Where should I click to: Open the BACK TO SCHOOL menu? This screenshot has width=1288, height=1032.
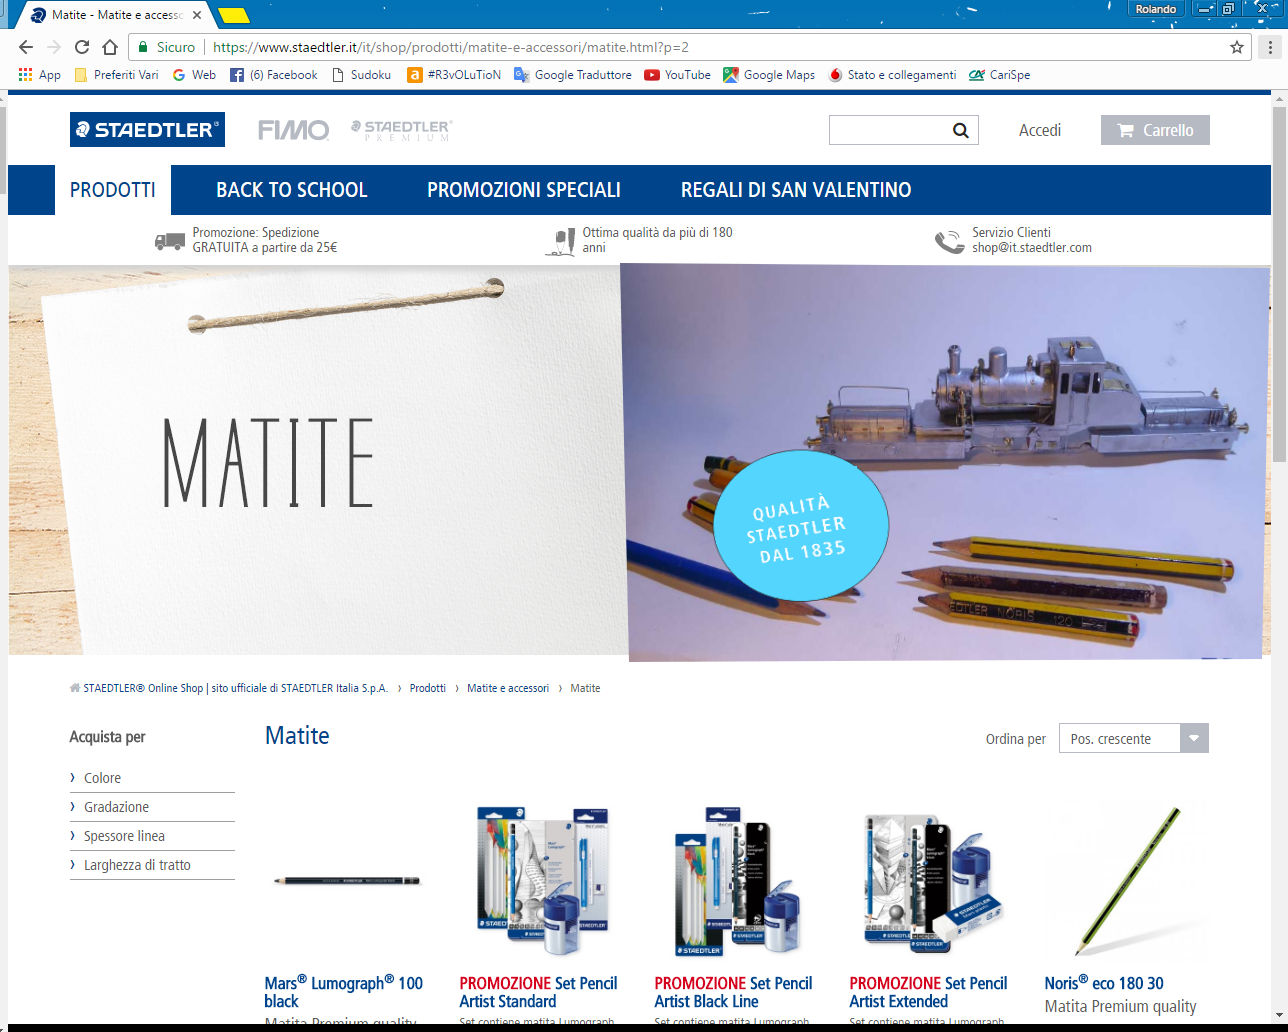292,190
